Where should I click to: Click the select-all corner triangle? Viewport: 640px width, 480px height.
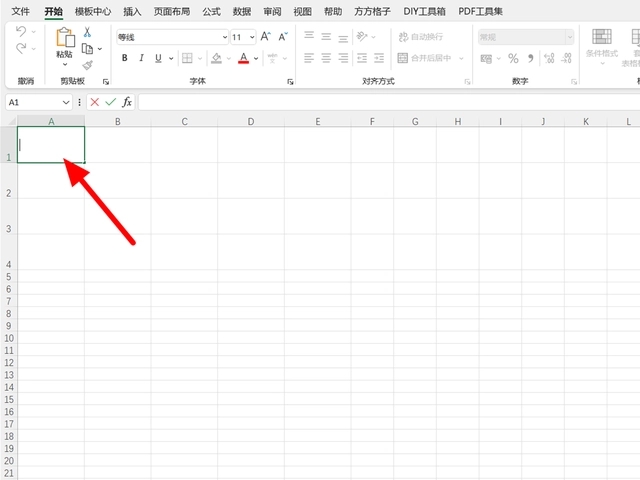(11, 121)
